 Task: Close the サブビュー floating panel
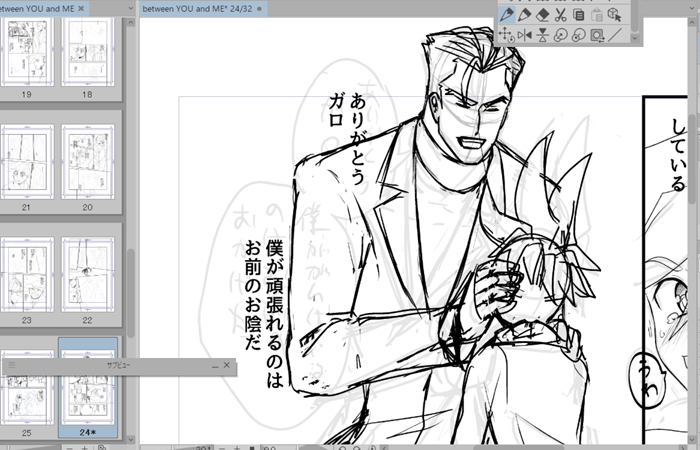[x=227, y=365]
